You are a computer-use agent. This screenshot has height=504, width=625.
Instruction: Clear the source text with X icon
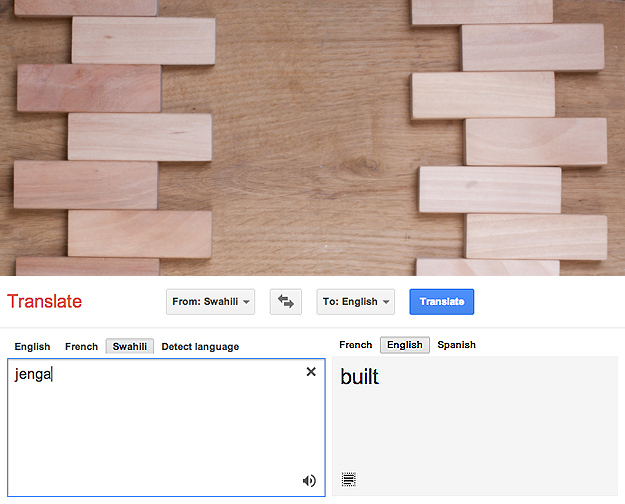(311, 372)
